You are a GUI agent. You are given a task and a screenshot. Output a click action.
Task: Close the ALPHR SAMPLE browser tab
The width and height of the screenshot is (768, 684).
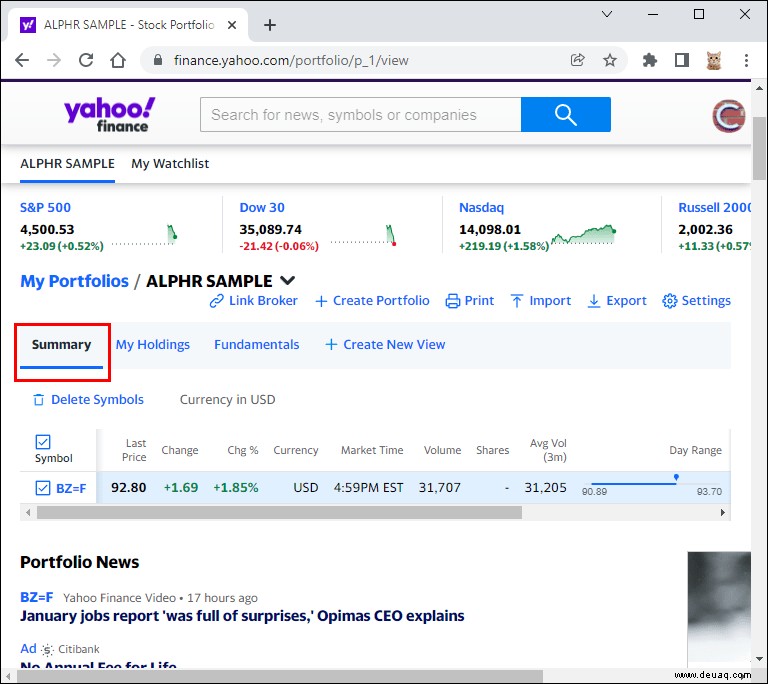pyautogui.click(x=232, y=25)
